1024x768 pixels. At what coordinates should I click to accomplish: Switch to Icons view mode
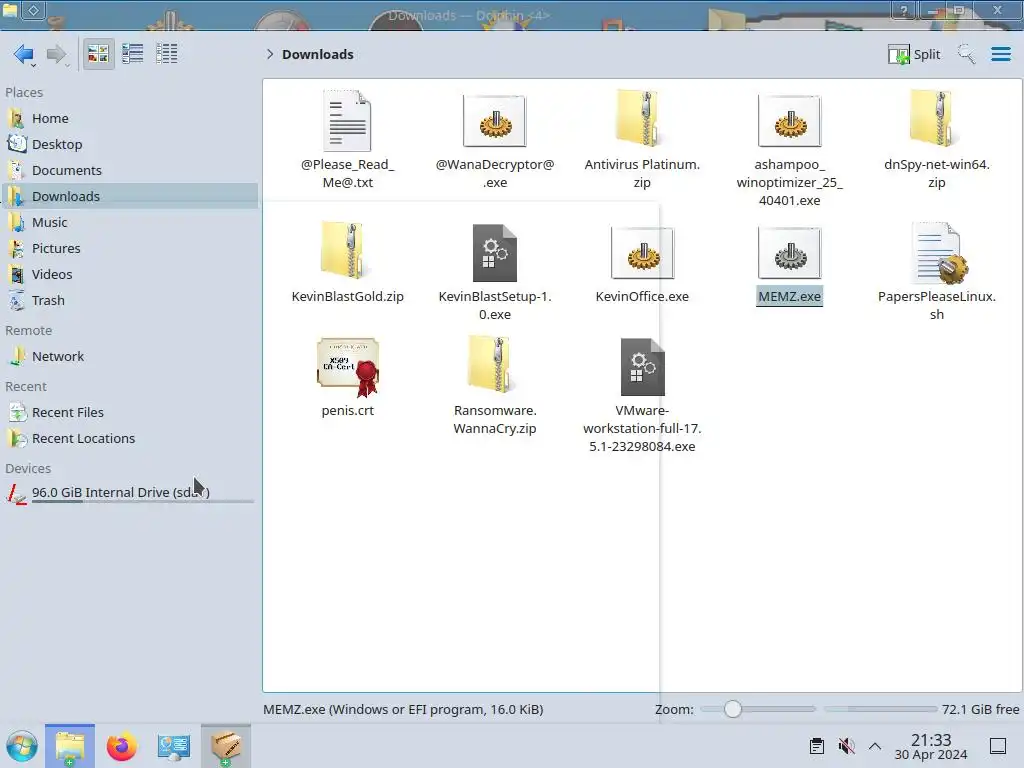click(x=98, y=54)
